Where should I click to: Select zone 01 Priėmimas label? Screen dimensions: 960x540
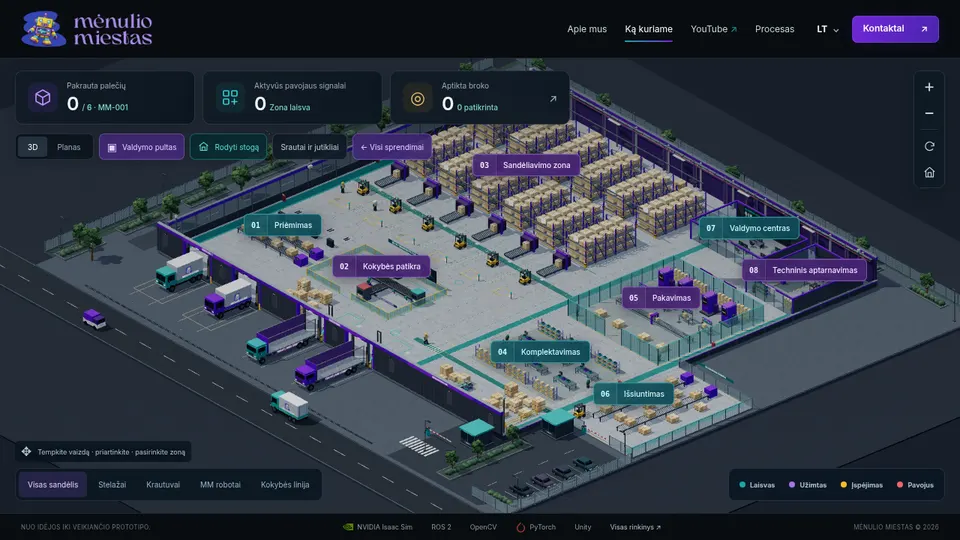[x=282, y=225]
